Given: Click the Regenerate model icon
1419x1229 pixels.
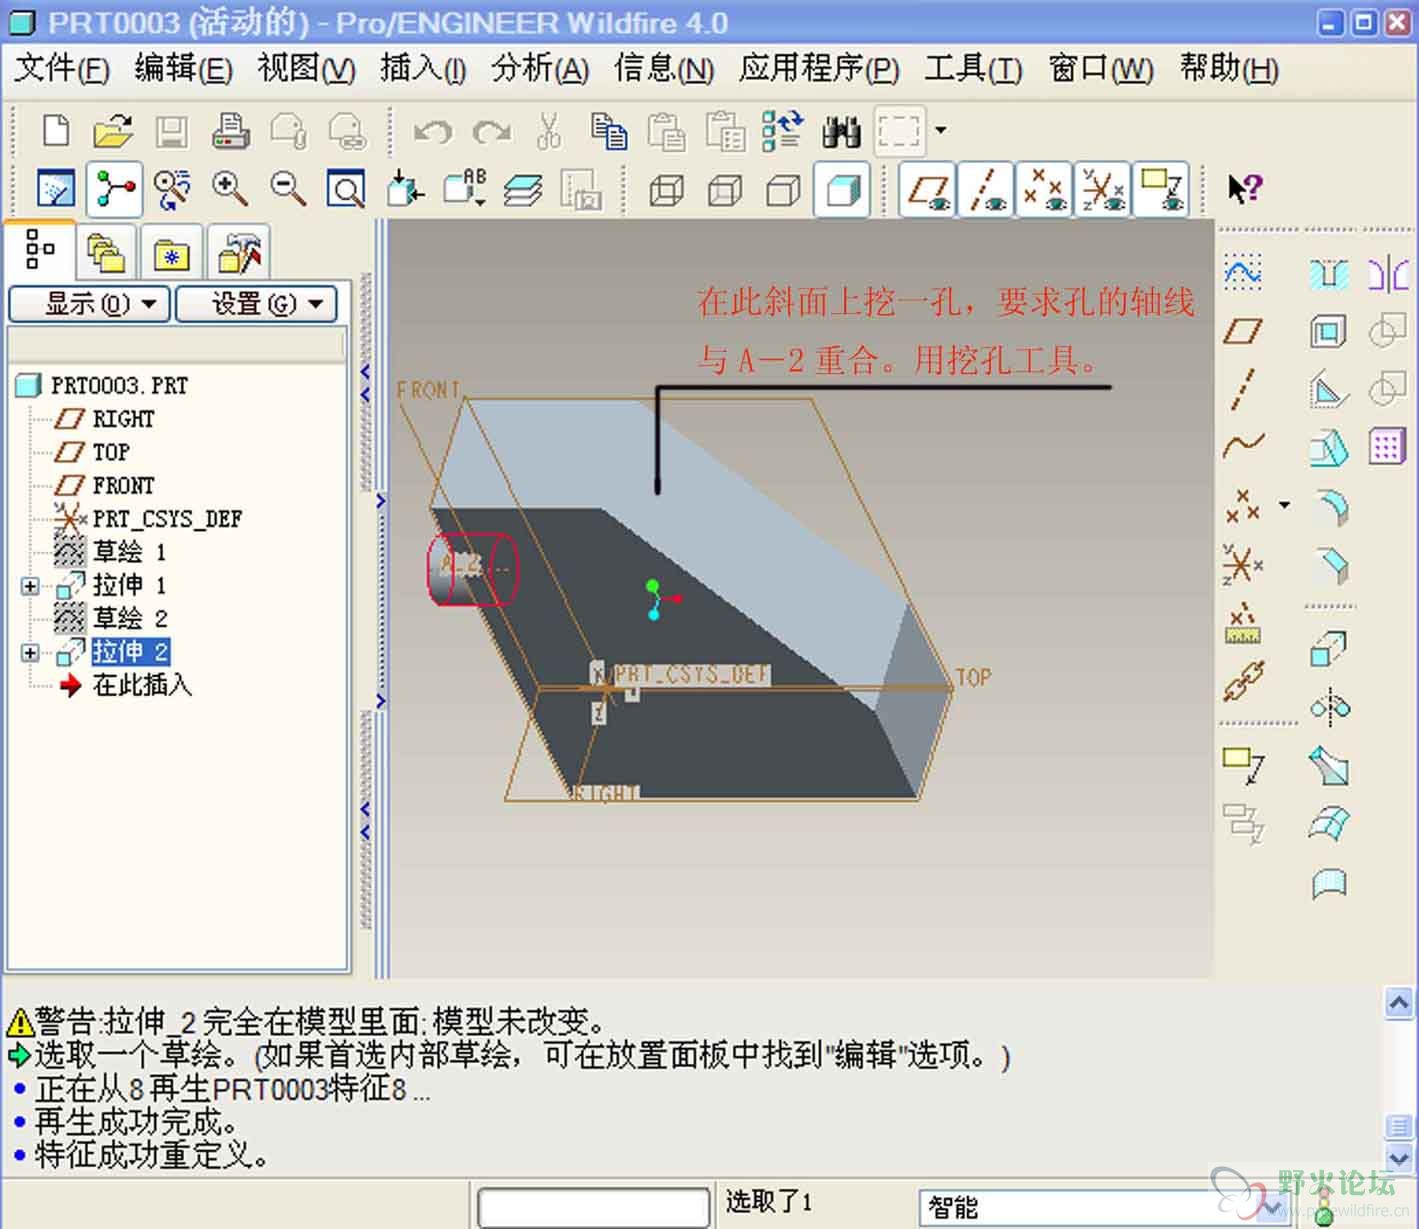Looking at the screenshot, I should click(x=782, y=131).
